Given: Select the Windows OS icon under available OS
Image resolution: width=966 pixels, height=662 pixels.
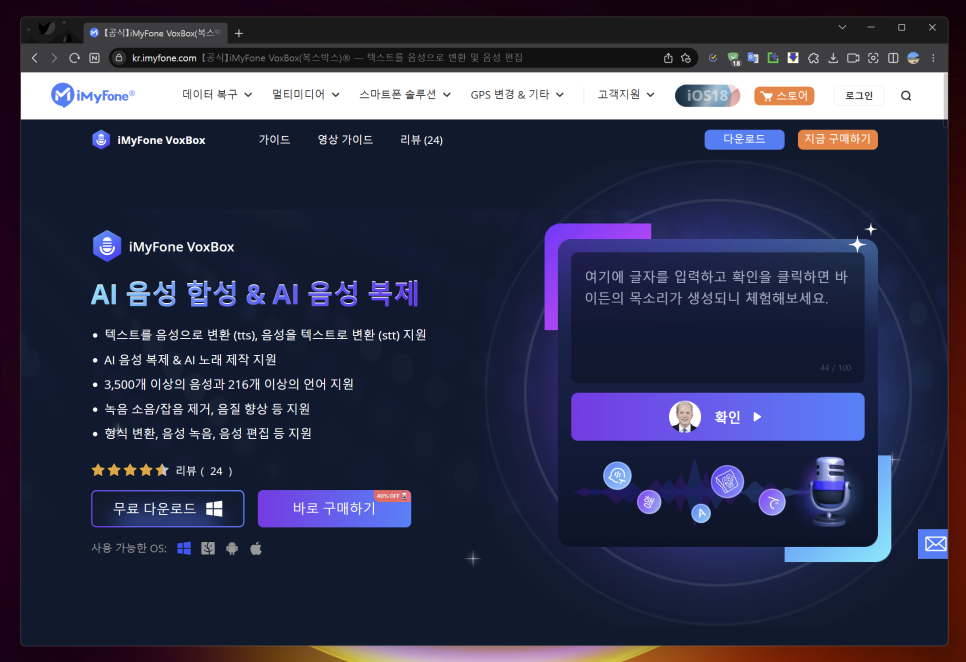Looking at the screenshot, I should pos(184,548).
